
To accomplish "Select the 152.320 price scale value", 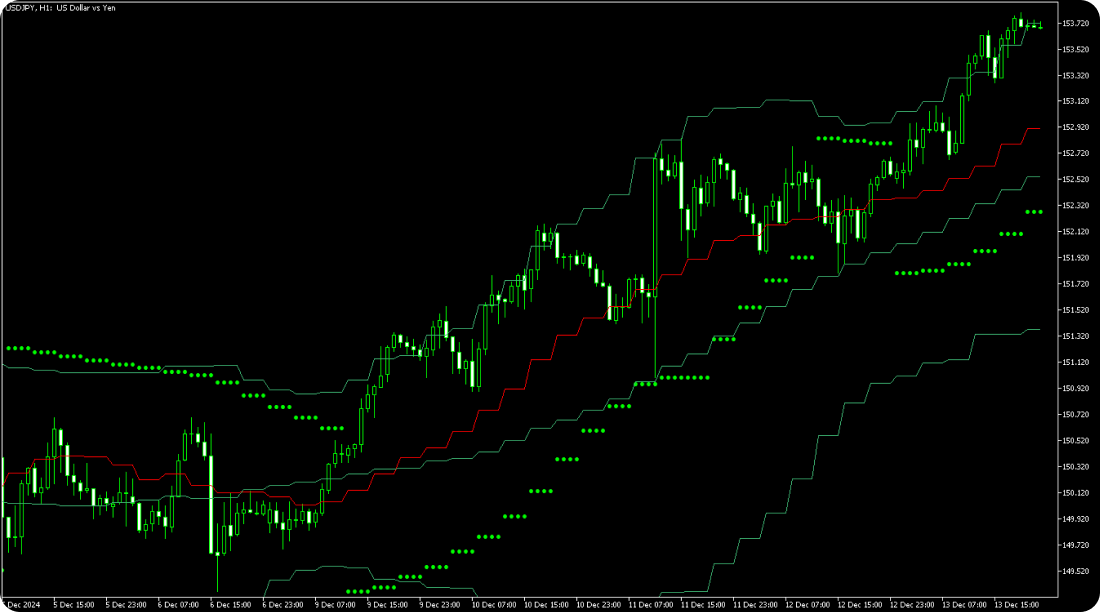I will click(1075, 206).
